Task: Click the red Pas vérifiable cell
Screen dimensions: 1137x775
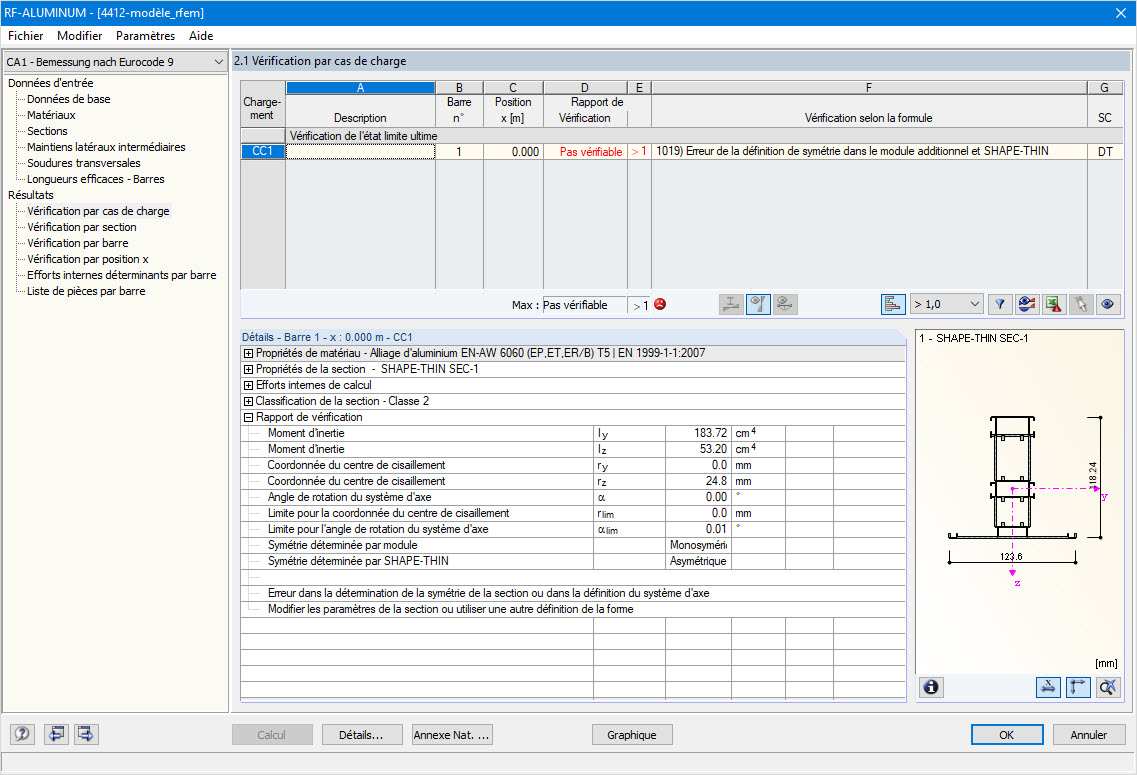Action: (585, 152)
